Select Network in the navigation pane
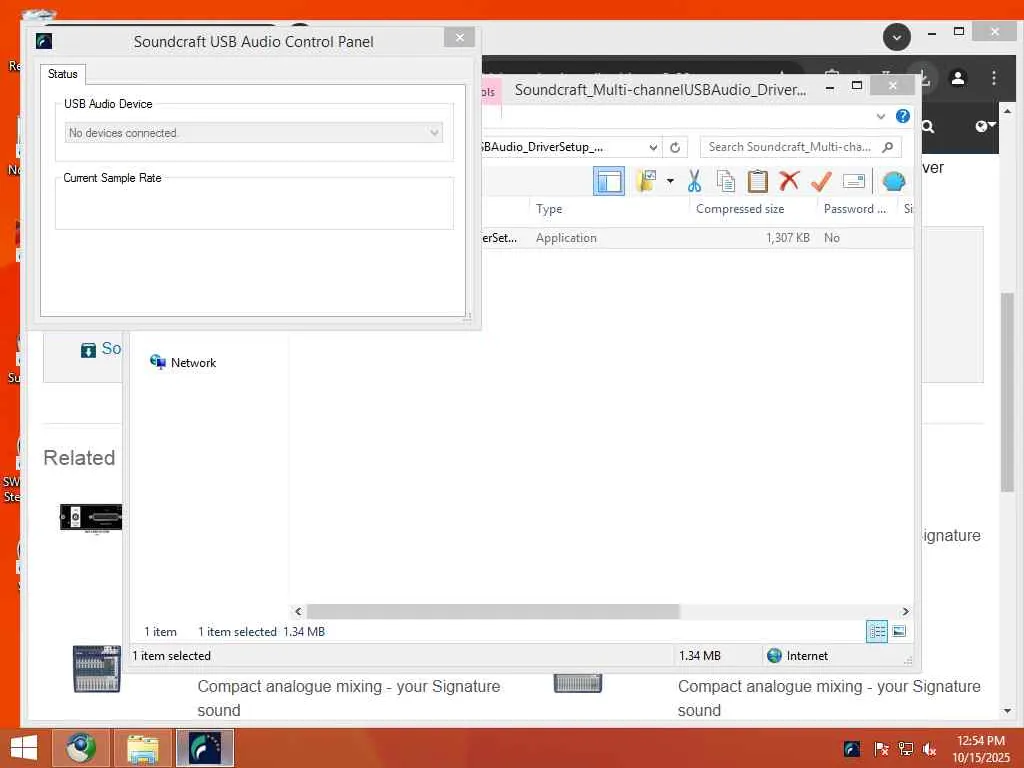 tap(183, 362)
